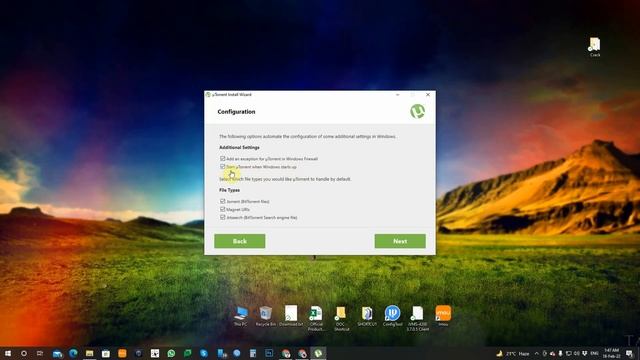Open the taskbar clock and date

pyautogui.click(x=611, y=353)
